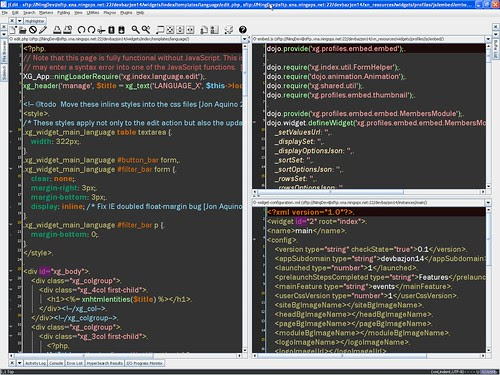The height and width of the screenshot is (375, 500).
Task: Click the Print toolbar icon
Action: tap(57, 30)
